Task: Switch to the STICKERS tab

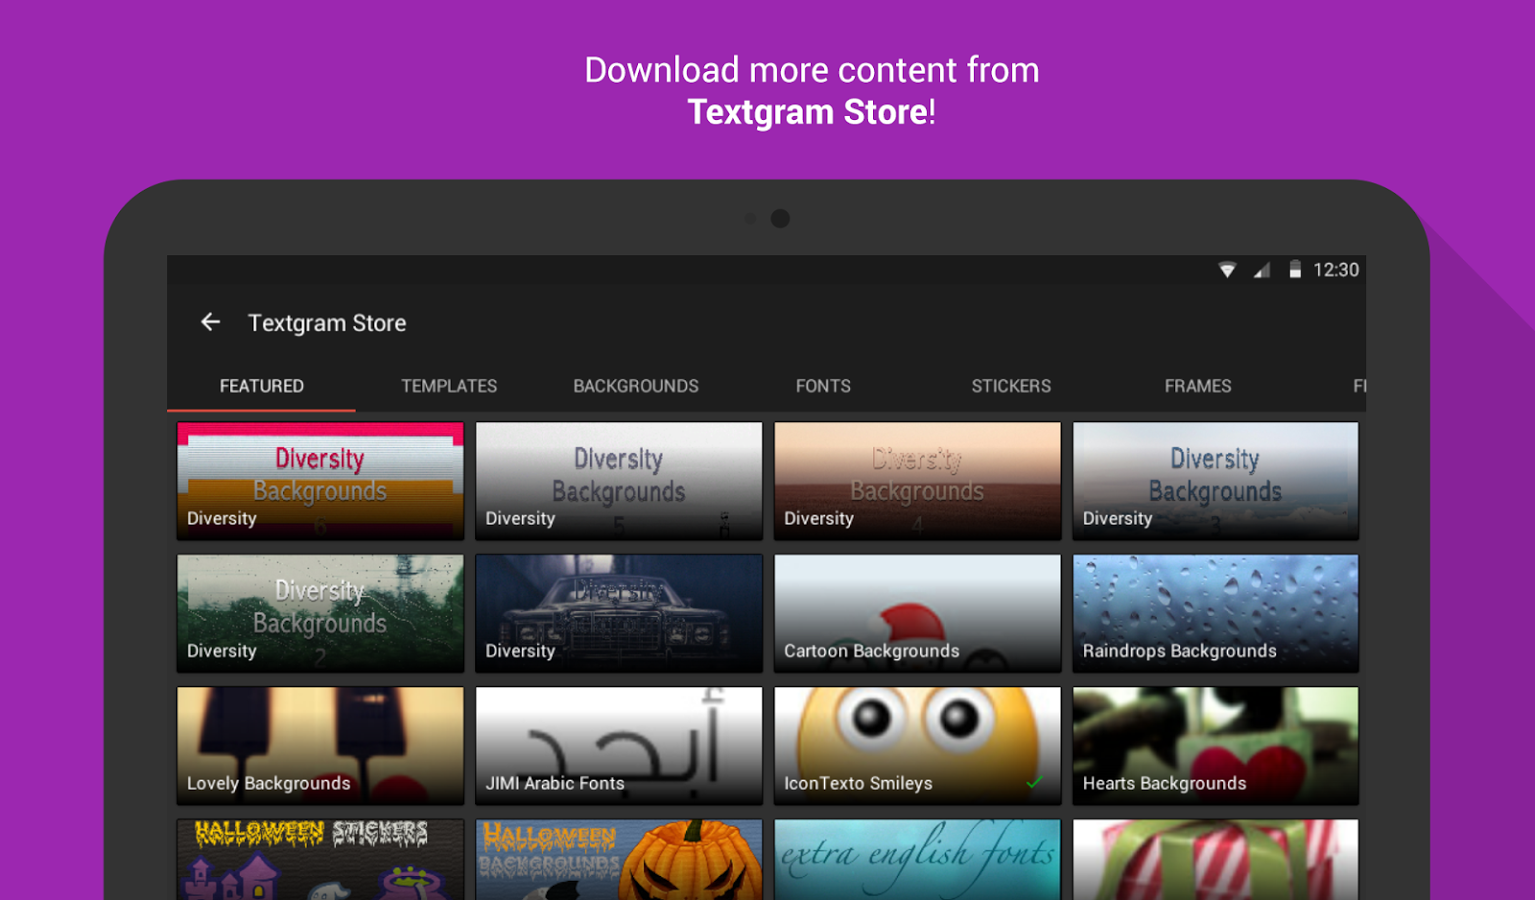Action: [x=1011, y=386]
